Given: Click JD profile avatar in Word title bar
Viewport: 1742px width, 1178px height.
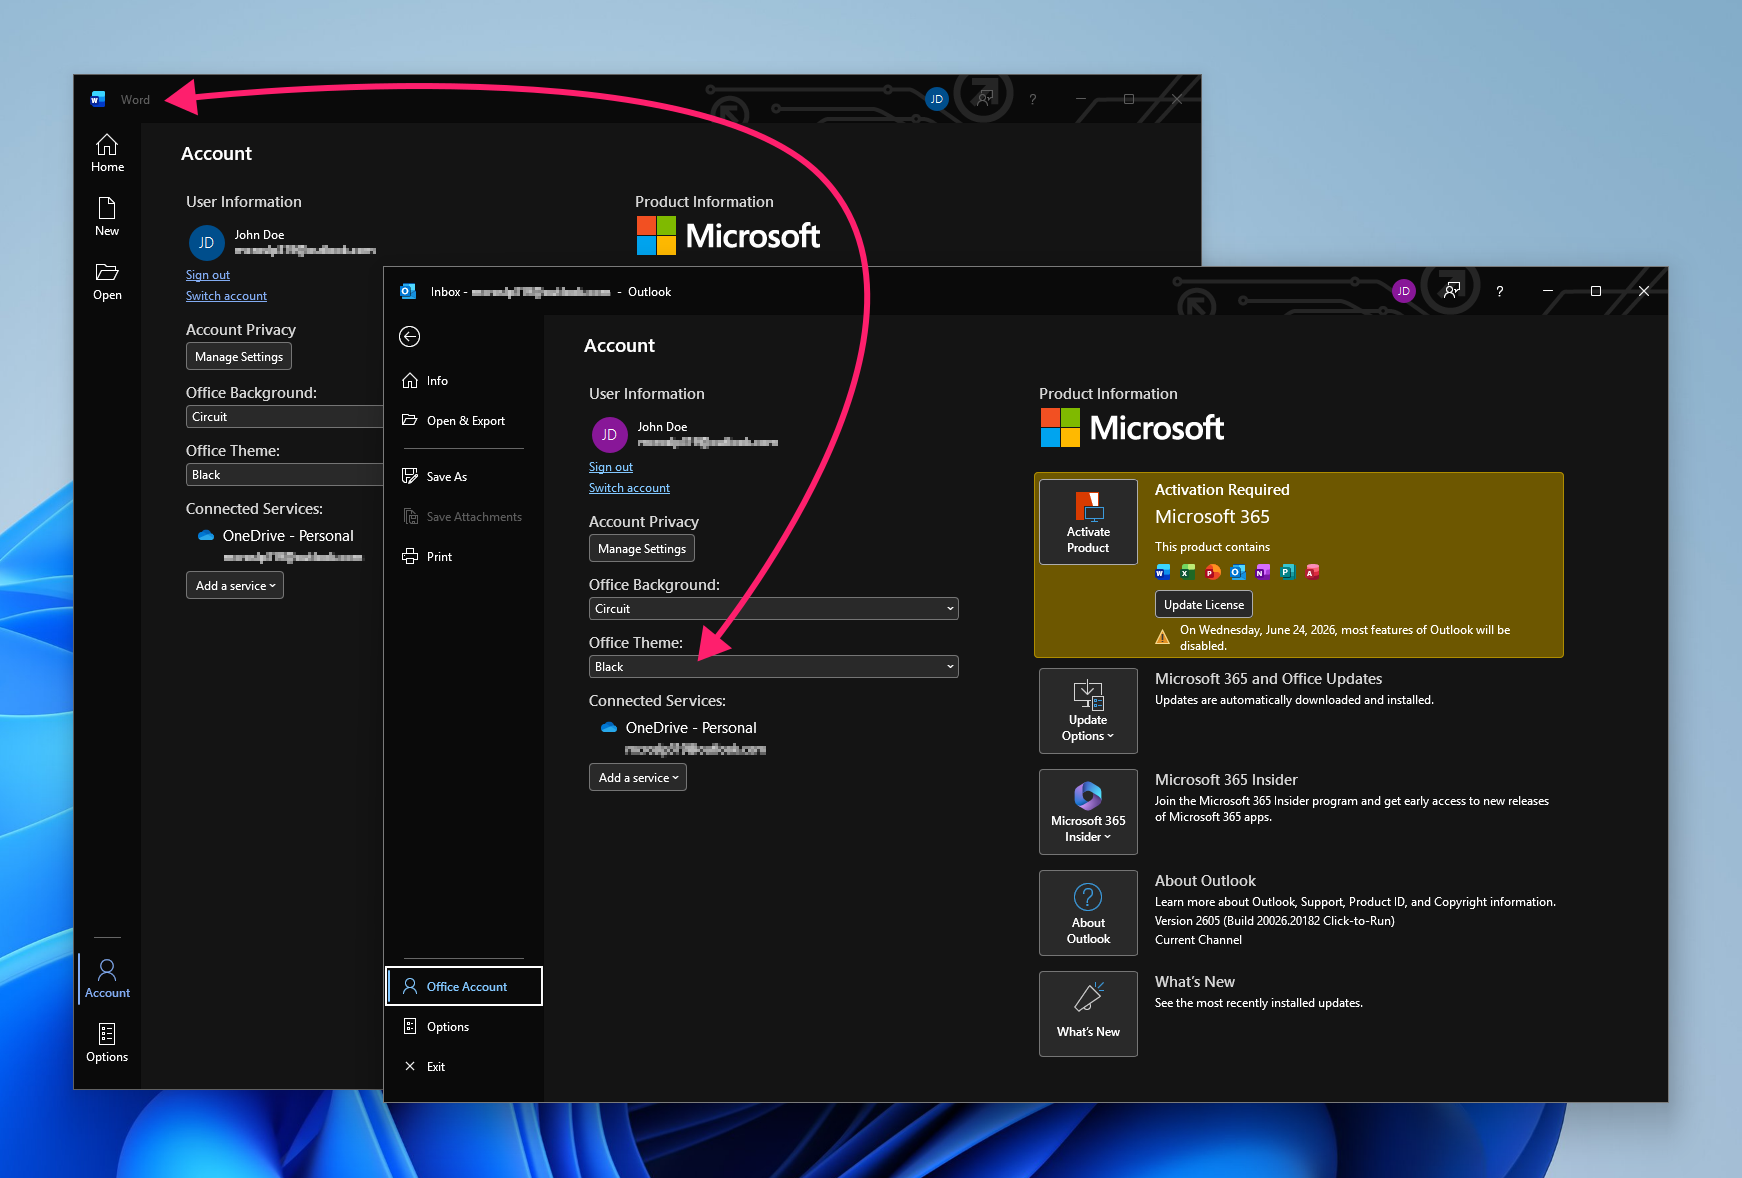Looking at the screenshot, I should (x=936, y=99).
